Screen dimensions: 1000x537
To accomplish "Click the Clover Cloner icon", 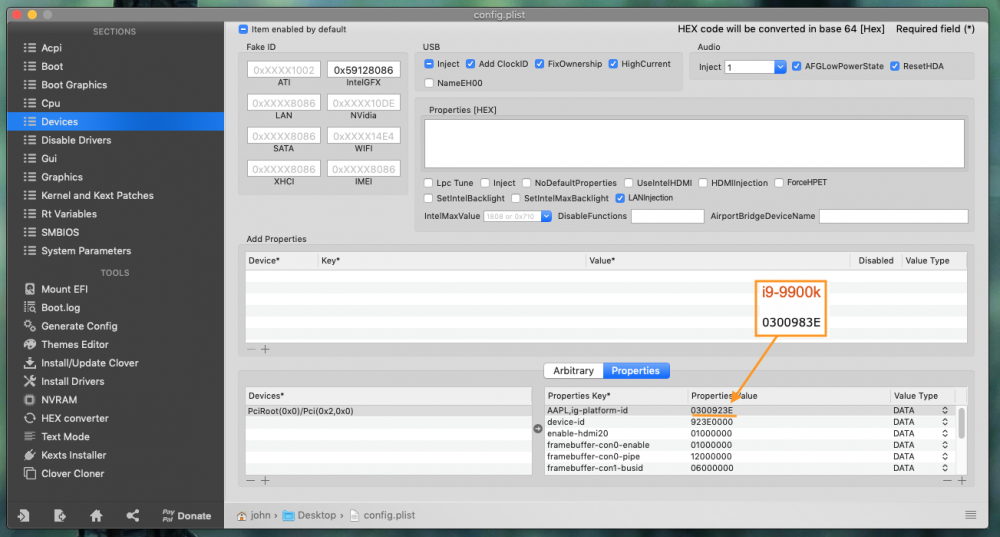I will point(29,474).
